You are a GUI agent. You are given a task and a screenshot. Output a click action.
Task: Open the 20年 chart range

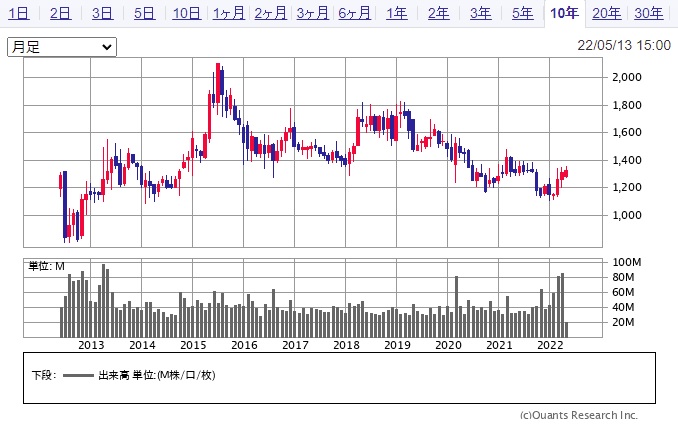click(607, 13)
